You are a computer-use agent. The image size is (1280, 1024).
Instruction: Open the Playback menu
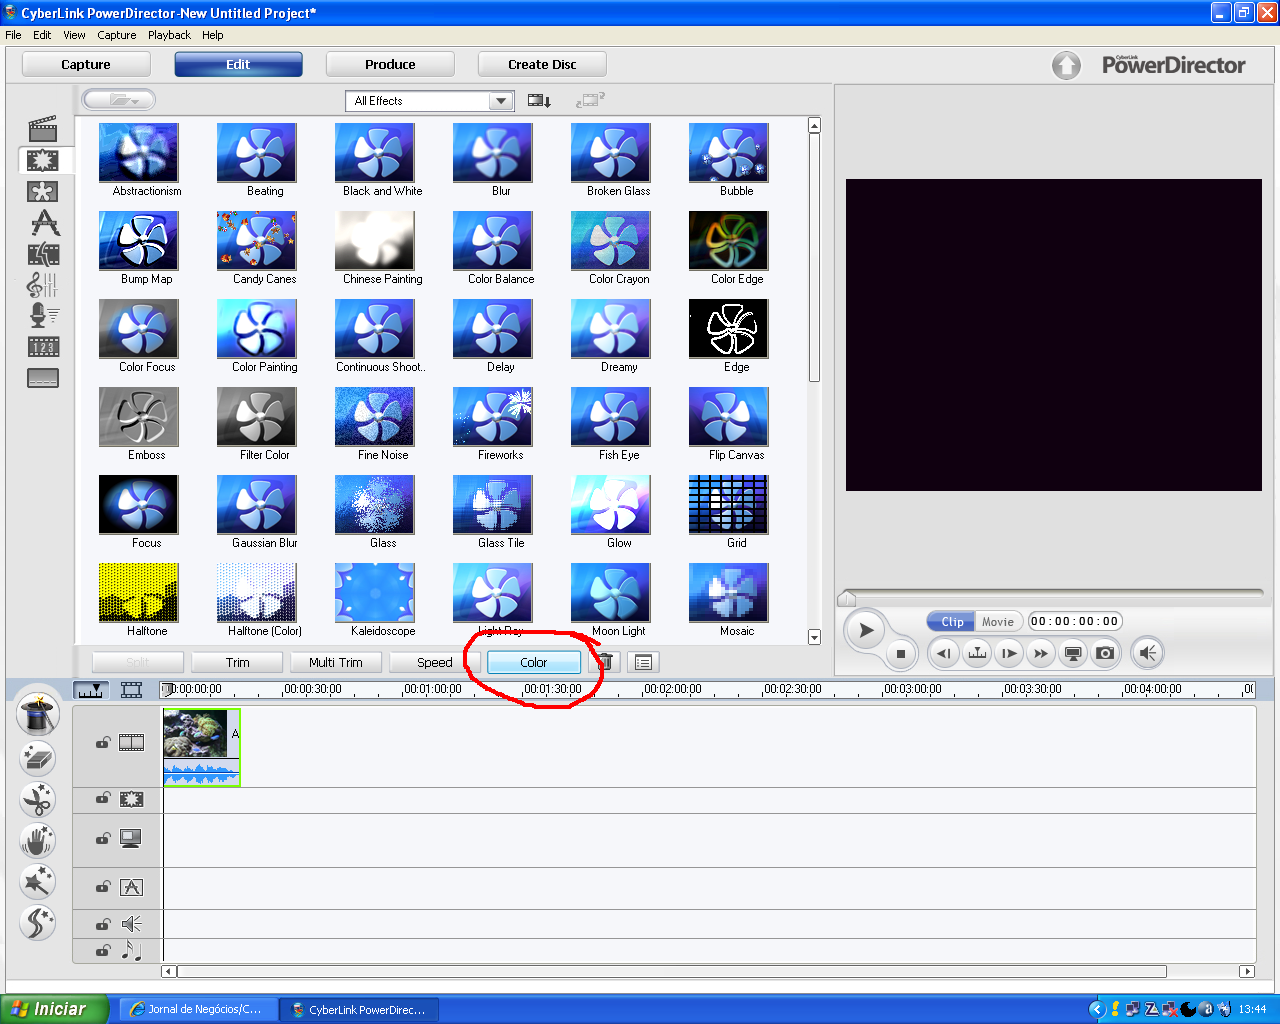(169, 35)
